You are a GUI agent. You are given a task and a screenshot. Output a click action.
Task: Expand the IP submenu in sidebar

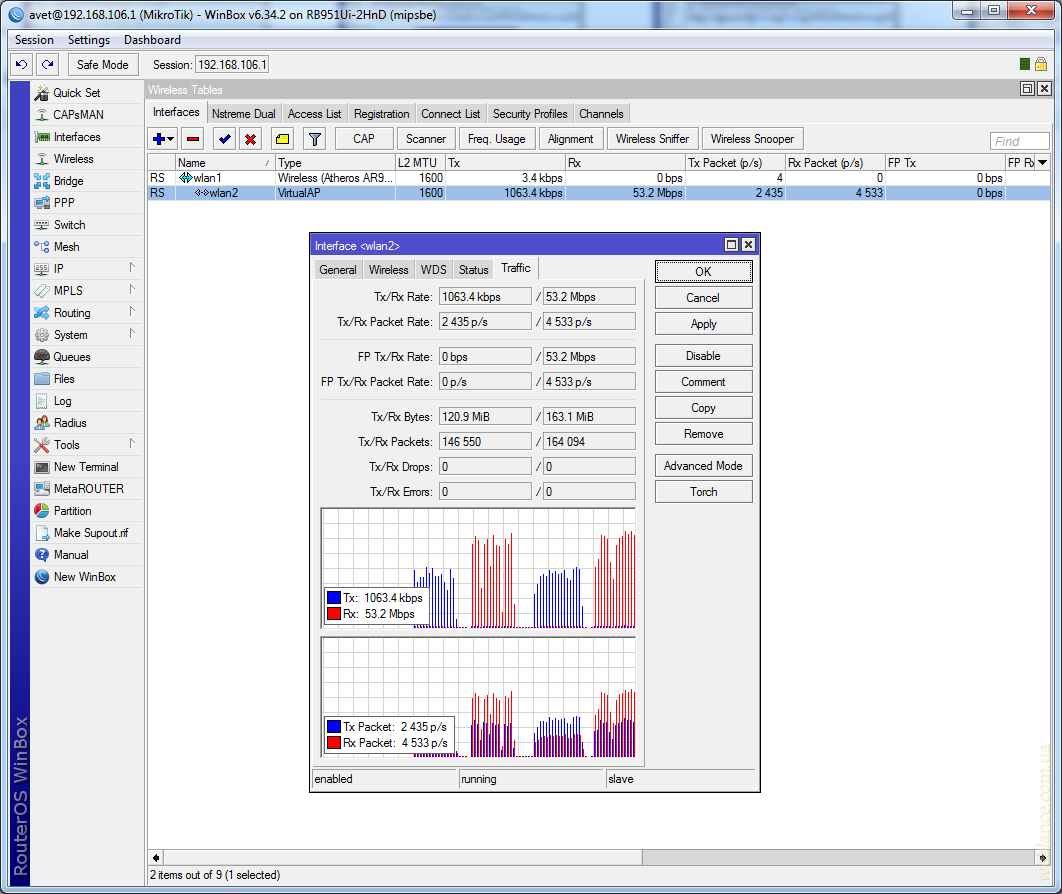tap(59, 269)
